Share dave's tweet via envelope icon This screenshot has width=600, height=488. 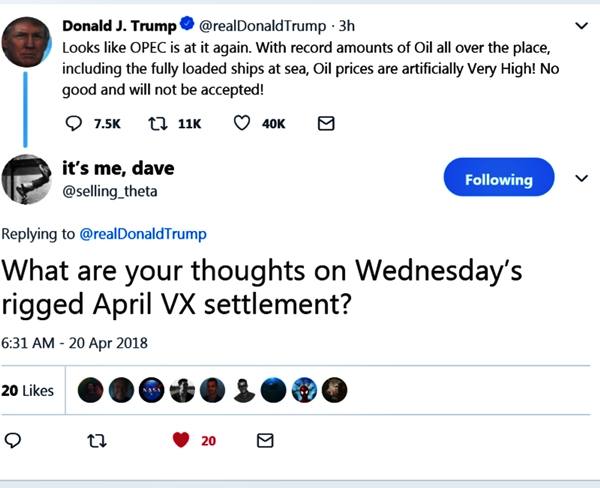pyautogui.click(x=265, y=440)
